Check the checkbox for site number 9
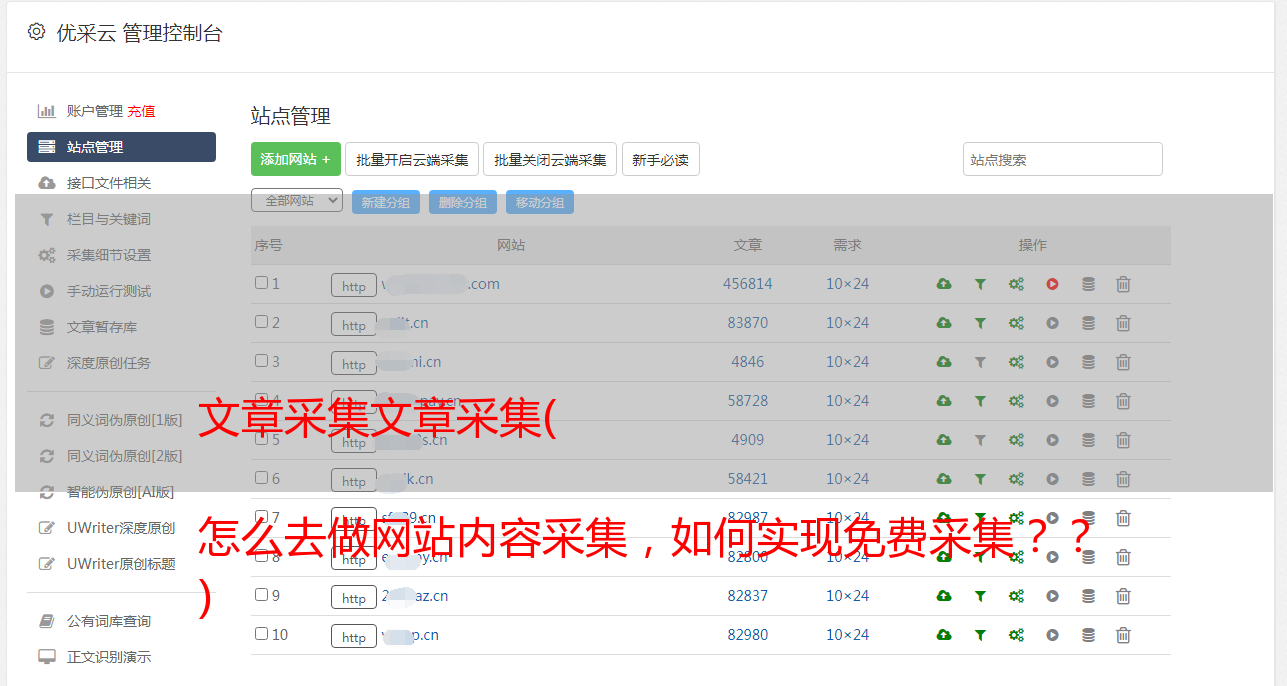The width and height of the screenshot is (1287, 686). tap(261, 595)
